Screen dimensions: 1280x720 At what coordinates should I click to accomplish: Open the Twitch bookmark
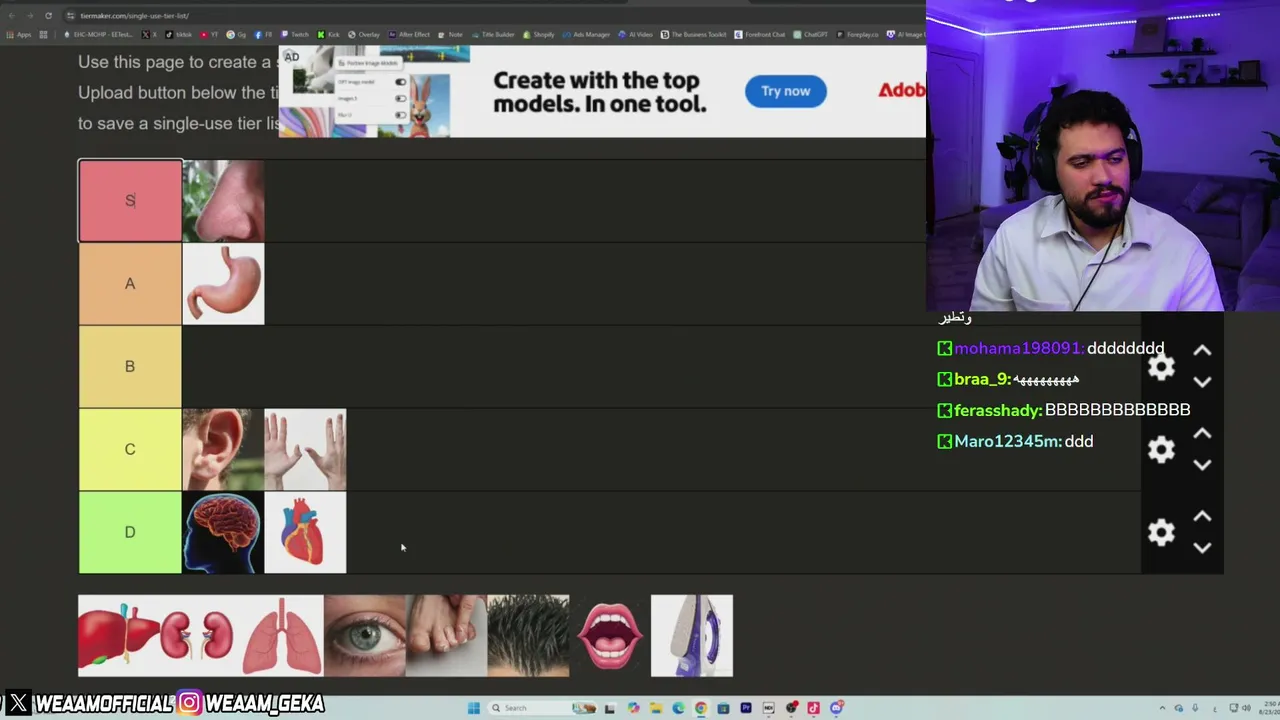[295, 35]
